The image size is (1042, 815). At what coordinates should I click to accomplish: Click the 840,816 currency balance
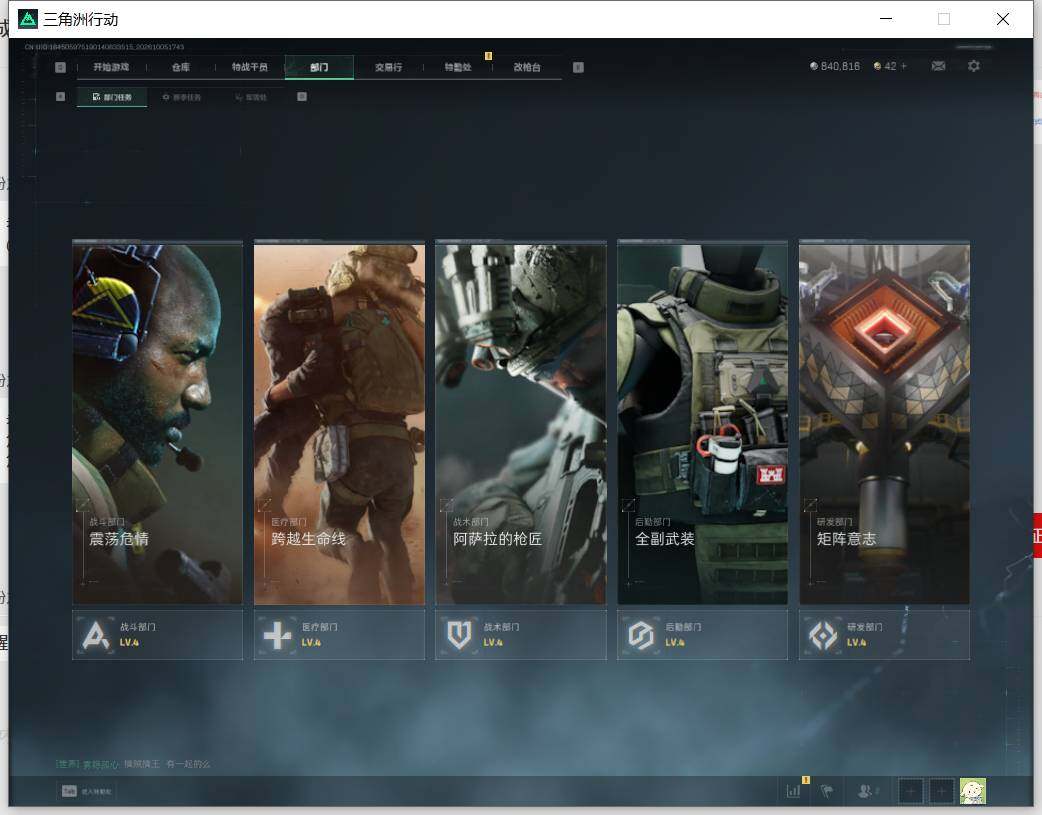(x=835, y=66)
